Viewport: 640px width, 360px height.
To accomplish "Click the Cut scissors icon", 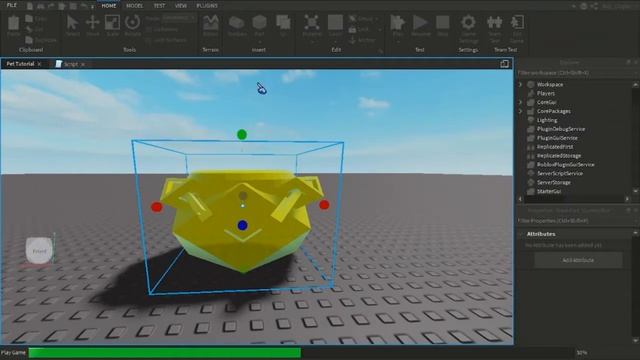I will [x=29, y=29].
